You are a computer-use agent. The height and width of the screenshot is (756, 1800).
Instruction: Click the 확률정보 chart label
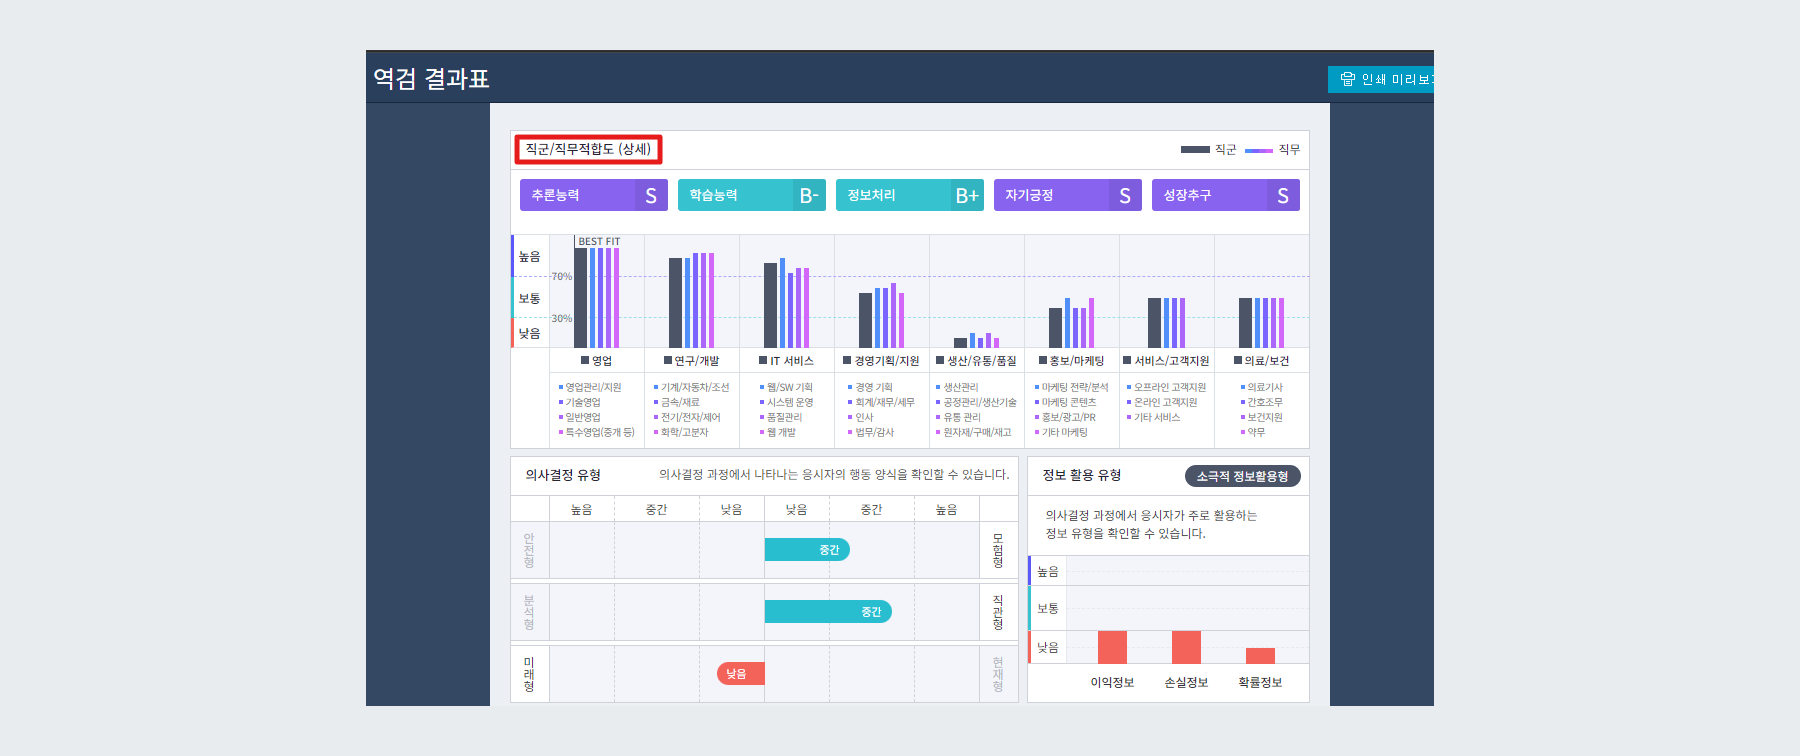(1260, 682)
